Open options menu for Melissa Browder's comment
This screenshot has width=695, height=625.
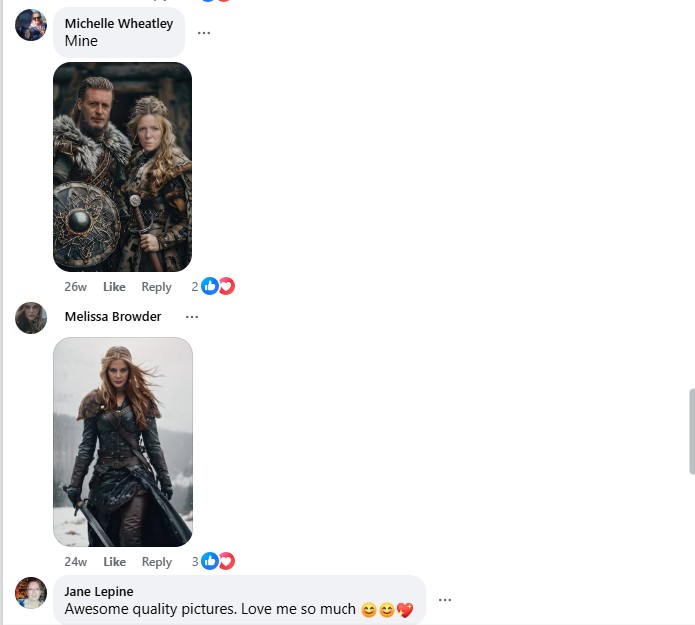tap(192, 317)
